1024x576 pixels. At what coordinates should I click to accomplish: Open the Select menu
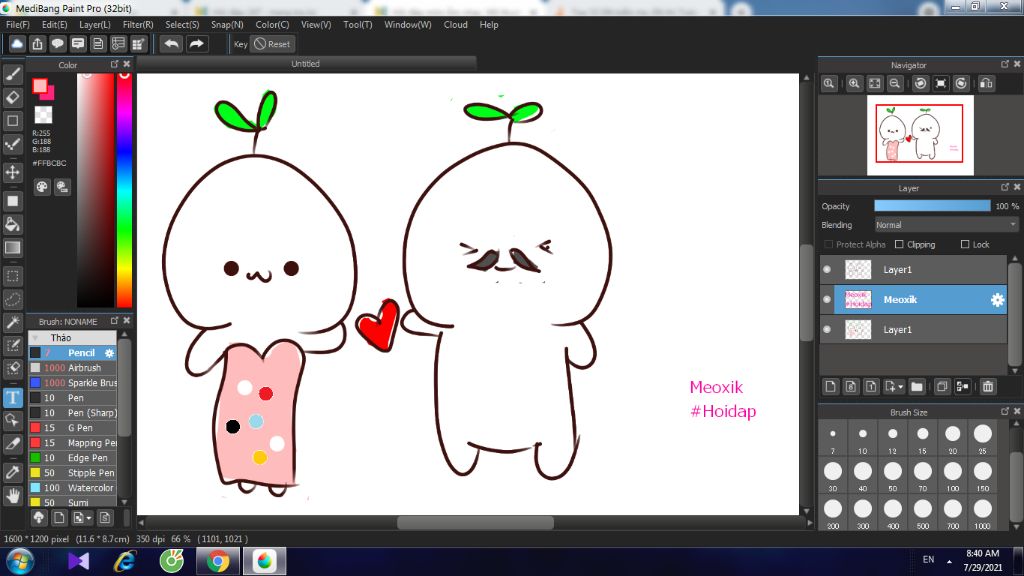(182, 25)
